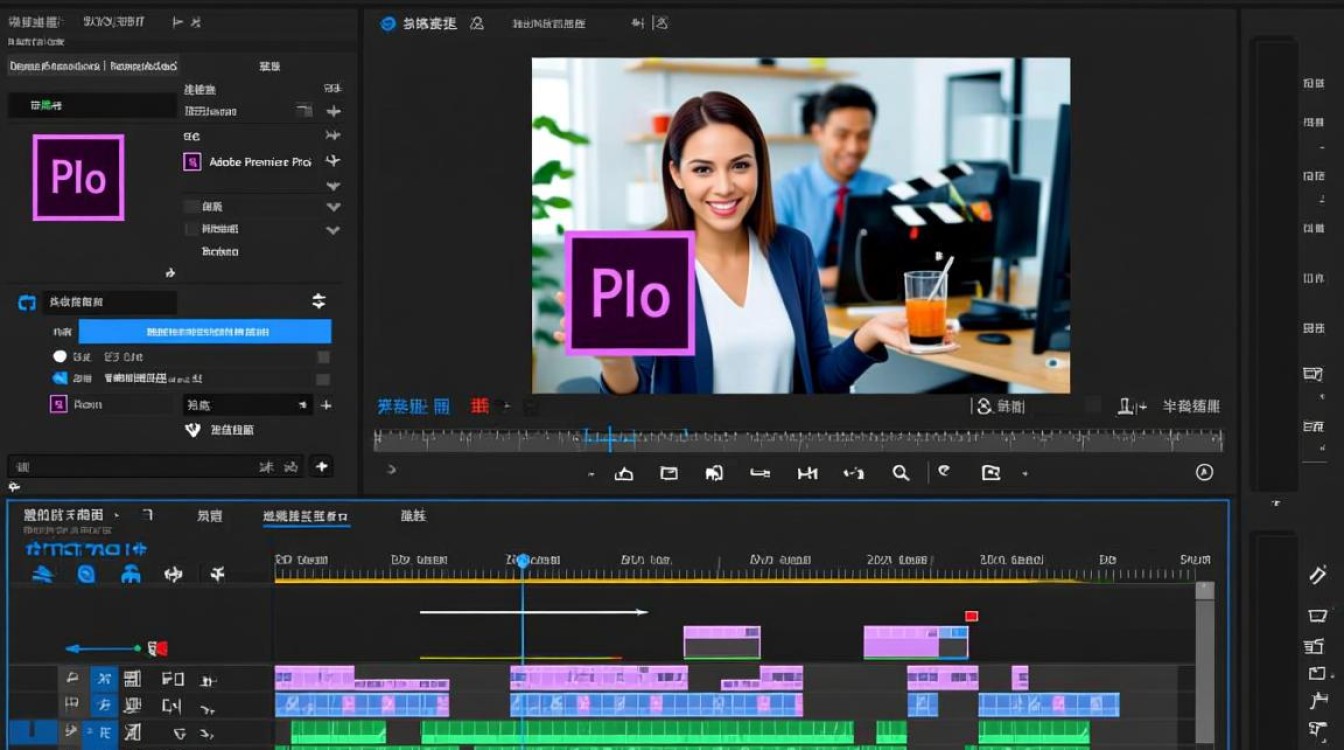Viewport: 1344px width, 750px height.
Task: Click the Plo logo thumbnail in left panel
Action: coord(78,177)
